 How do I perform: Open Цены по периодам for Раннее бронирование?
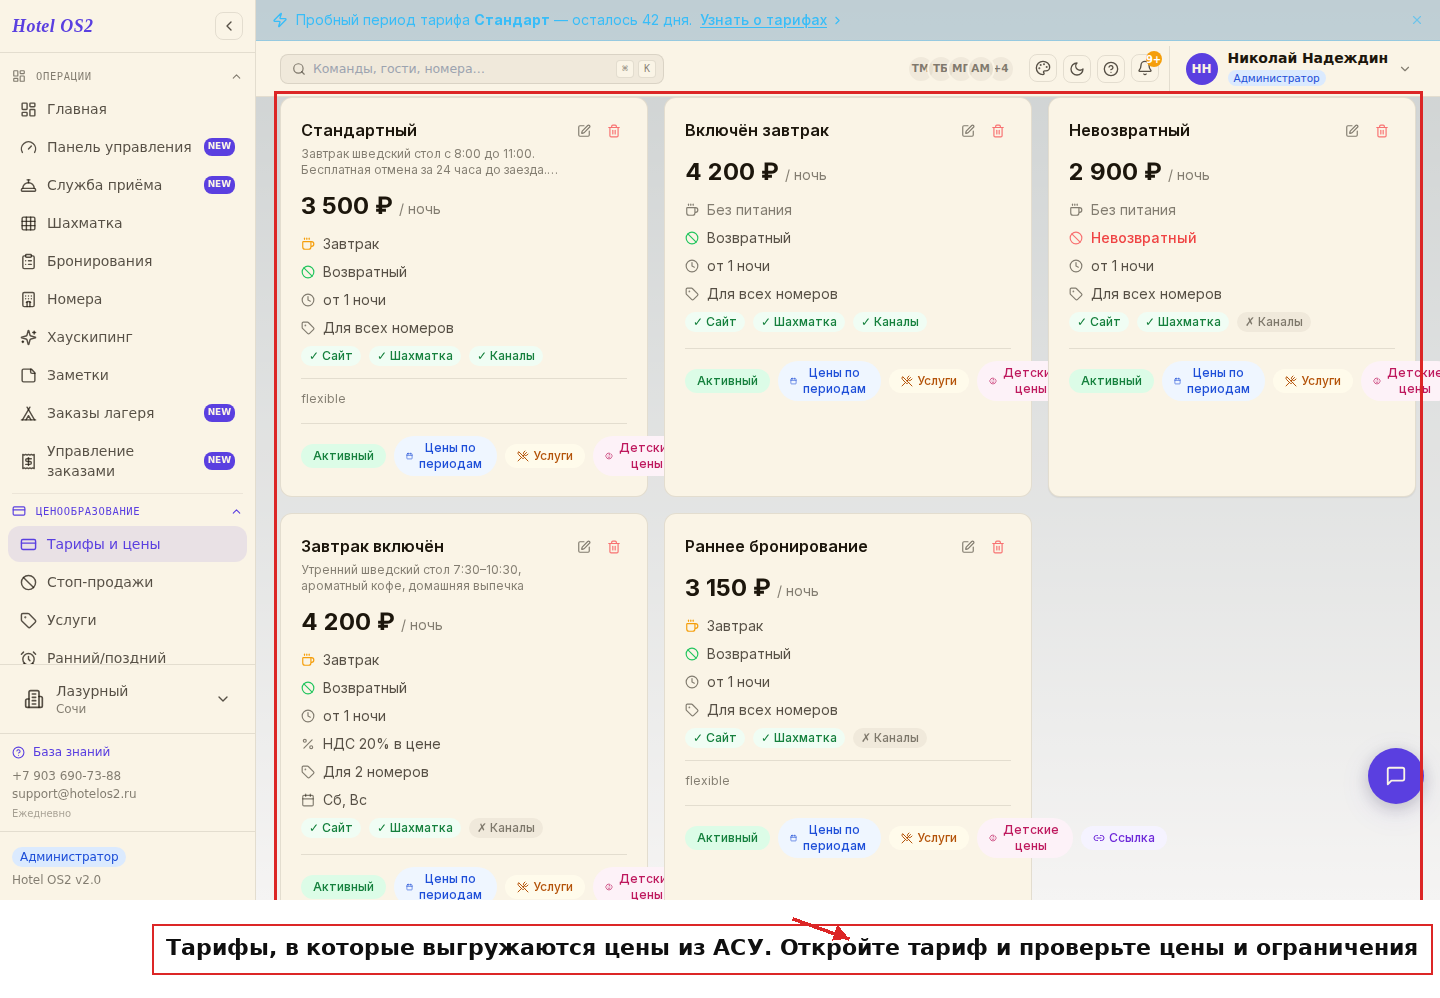[x=828, y=838]
